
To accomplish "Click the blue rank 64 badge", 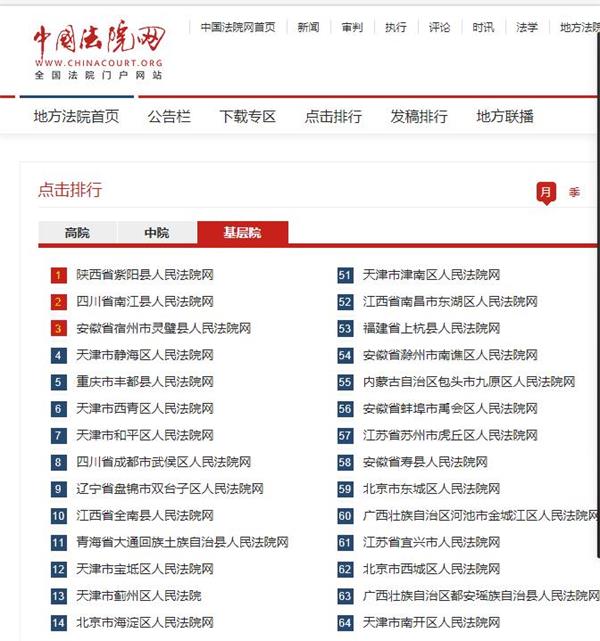I will [x=345, y=623].
